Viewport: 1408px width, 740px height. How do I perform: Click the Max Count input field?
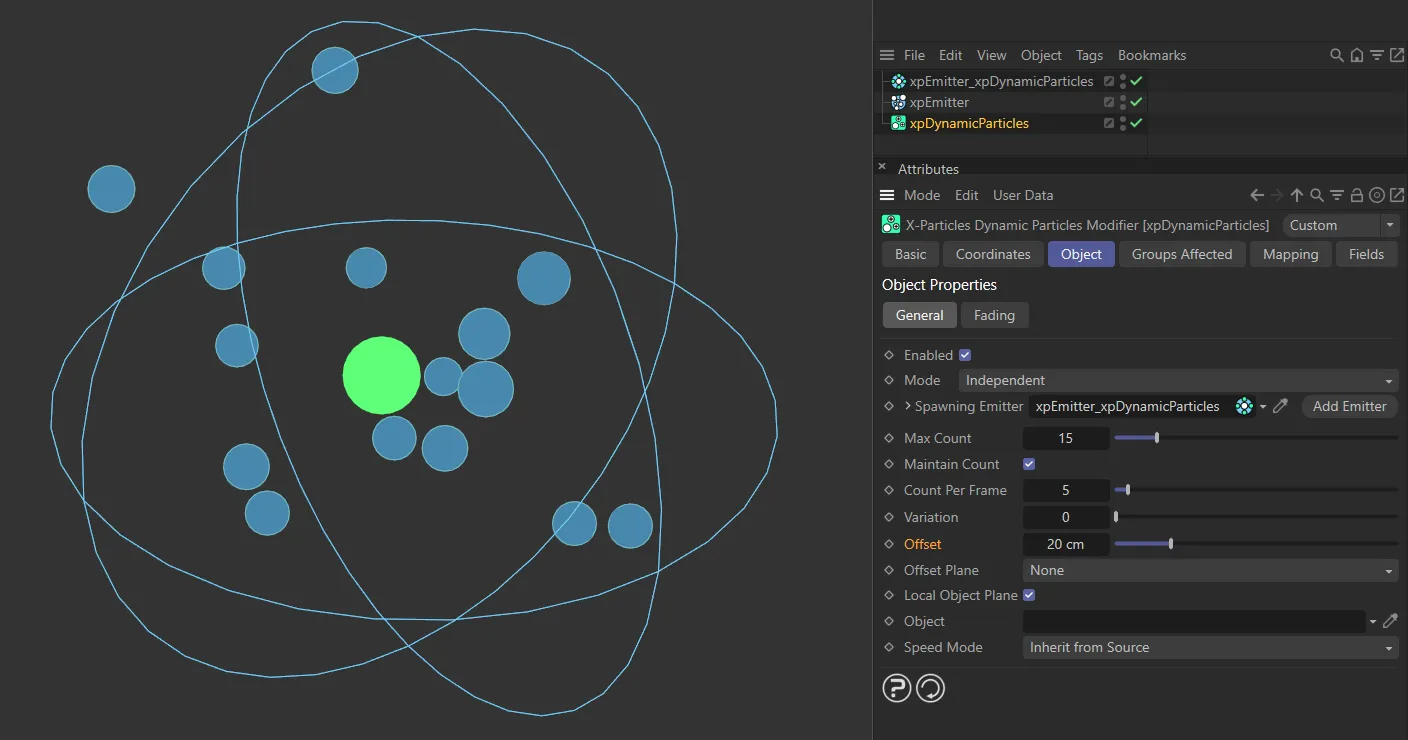1065,437
